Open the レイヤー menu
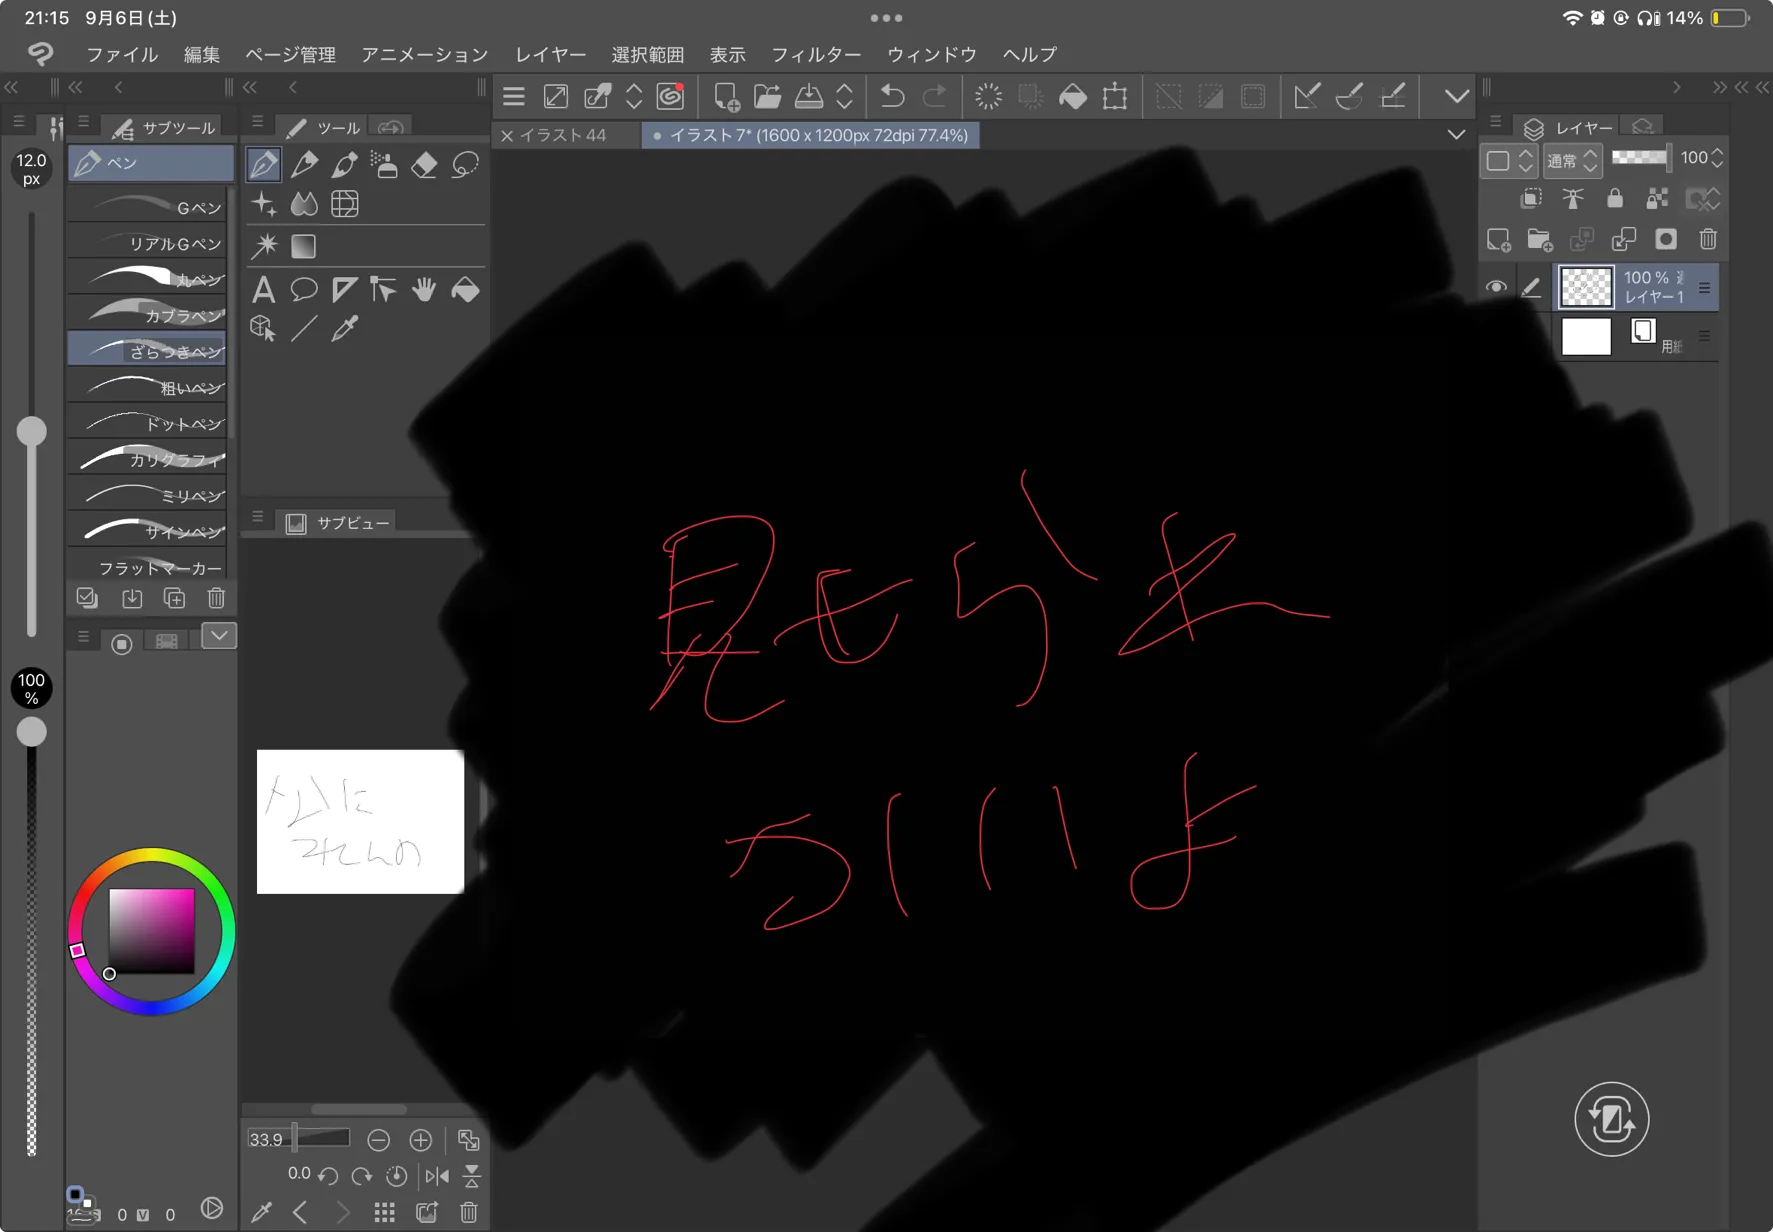 point(550,54)
